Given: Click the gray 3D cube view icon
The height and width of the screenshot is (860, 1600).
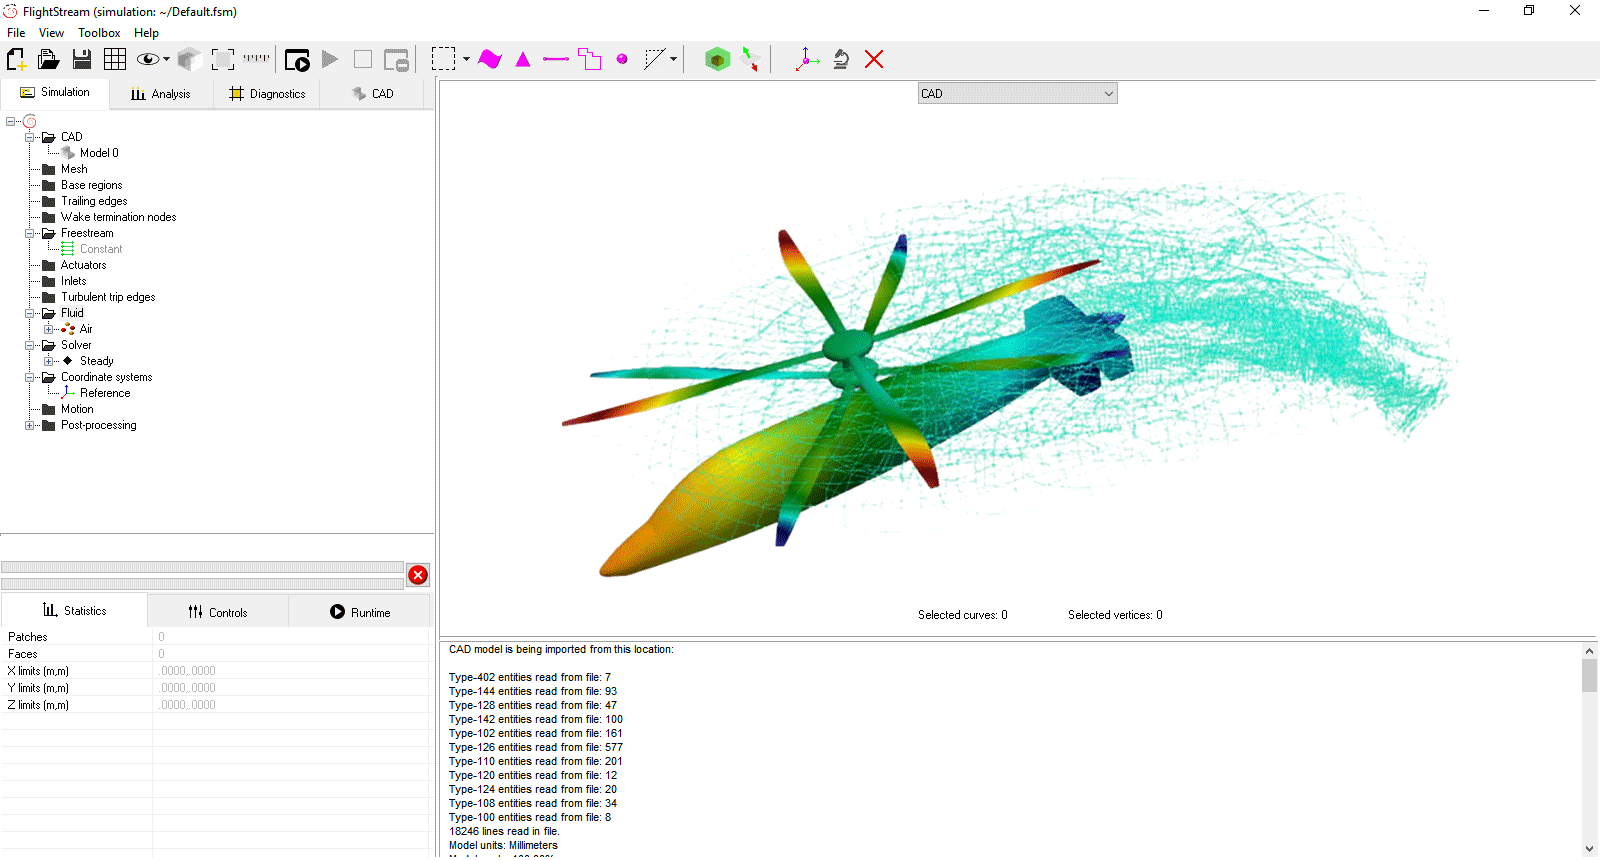Looking at the screenshot, I should [x=189, y=59].
